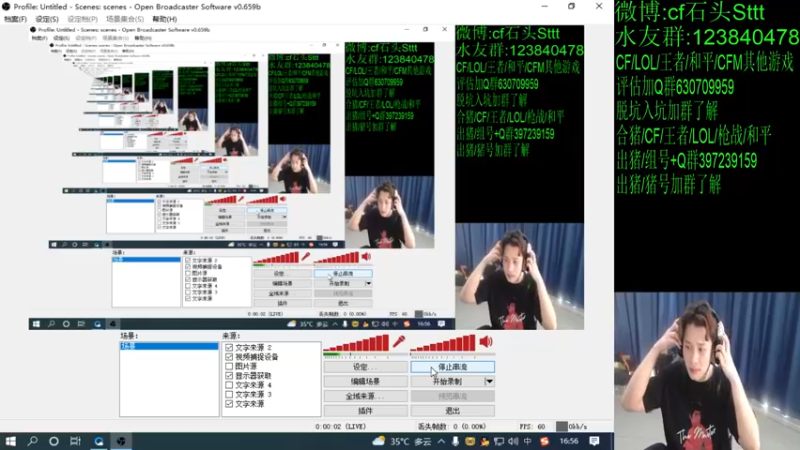Select the 视频捕捉设备 source label
Viewport: 800px width, 450px height.
point(257,357)
